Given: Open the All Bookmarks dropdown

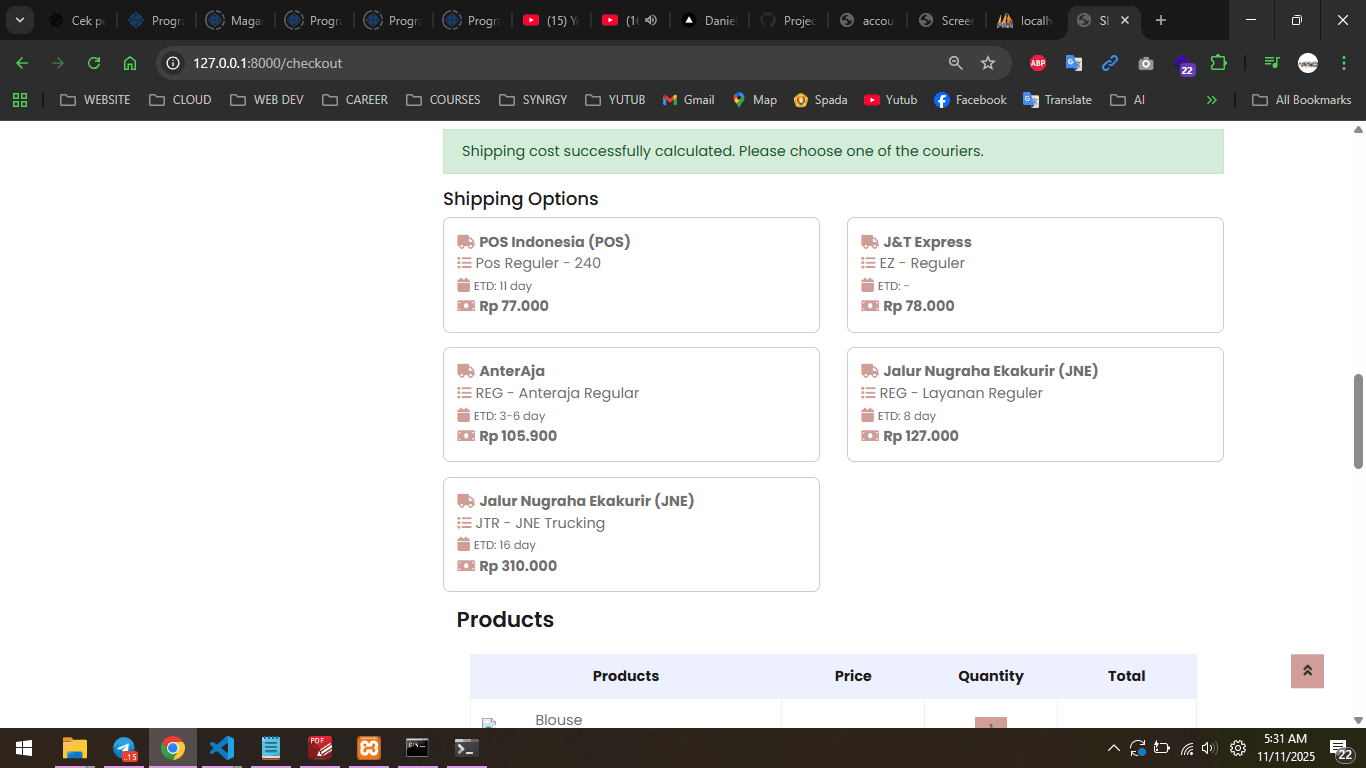Looking at the screenshot, I should [x=1303, y=99].
